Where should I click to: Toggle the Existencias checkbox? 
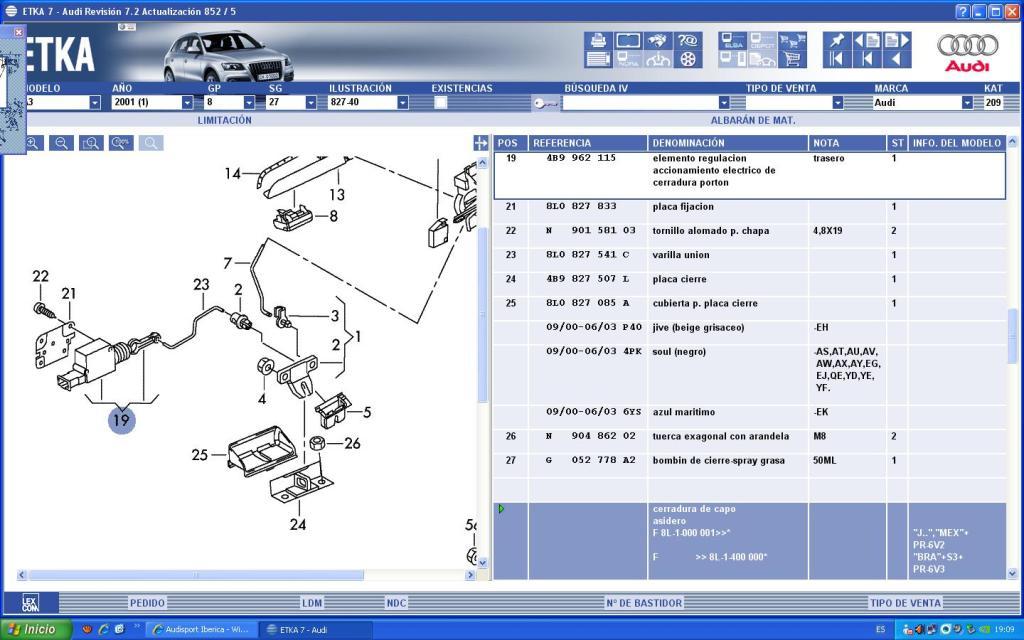tap(441, 103)
